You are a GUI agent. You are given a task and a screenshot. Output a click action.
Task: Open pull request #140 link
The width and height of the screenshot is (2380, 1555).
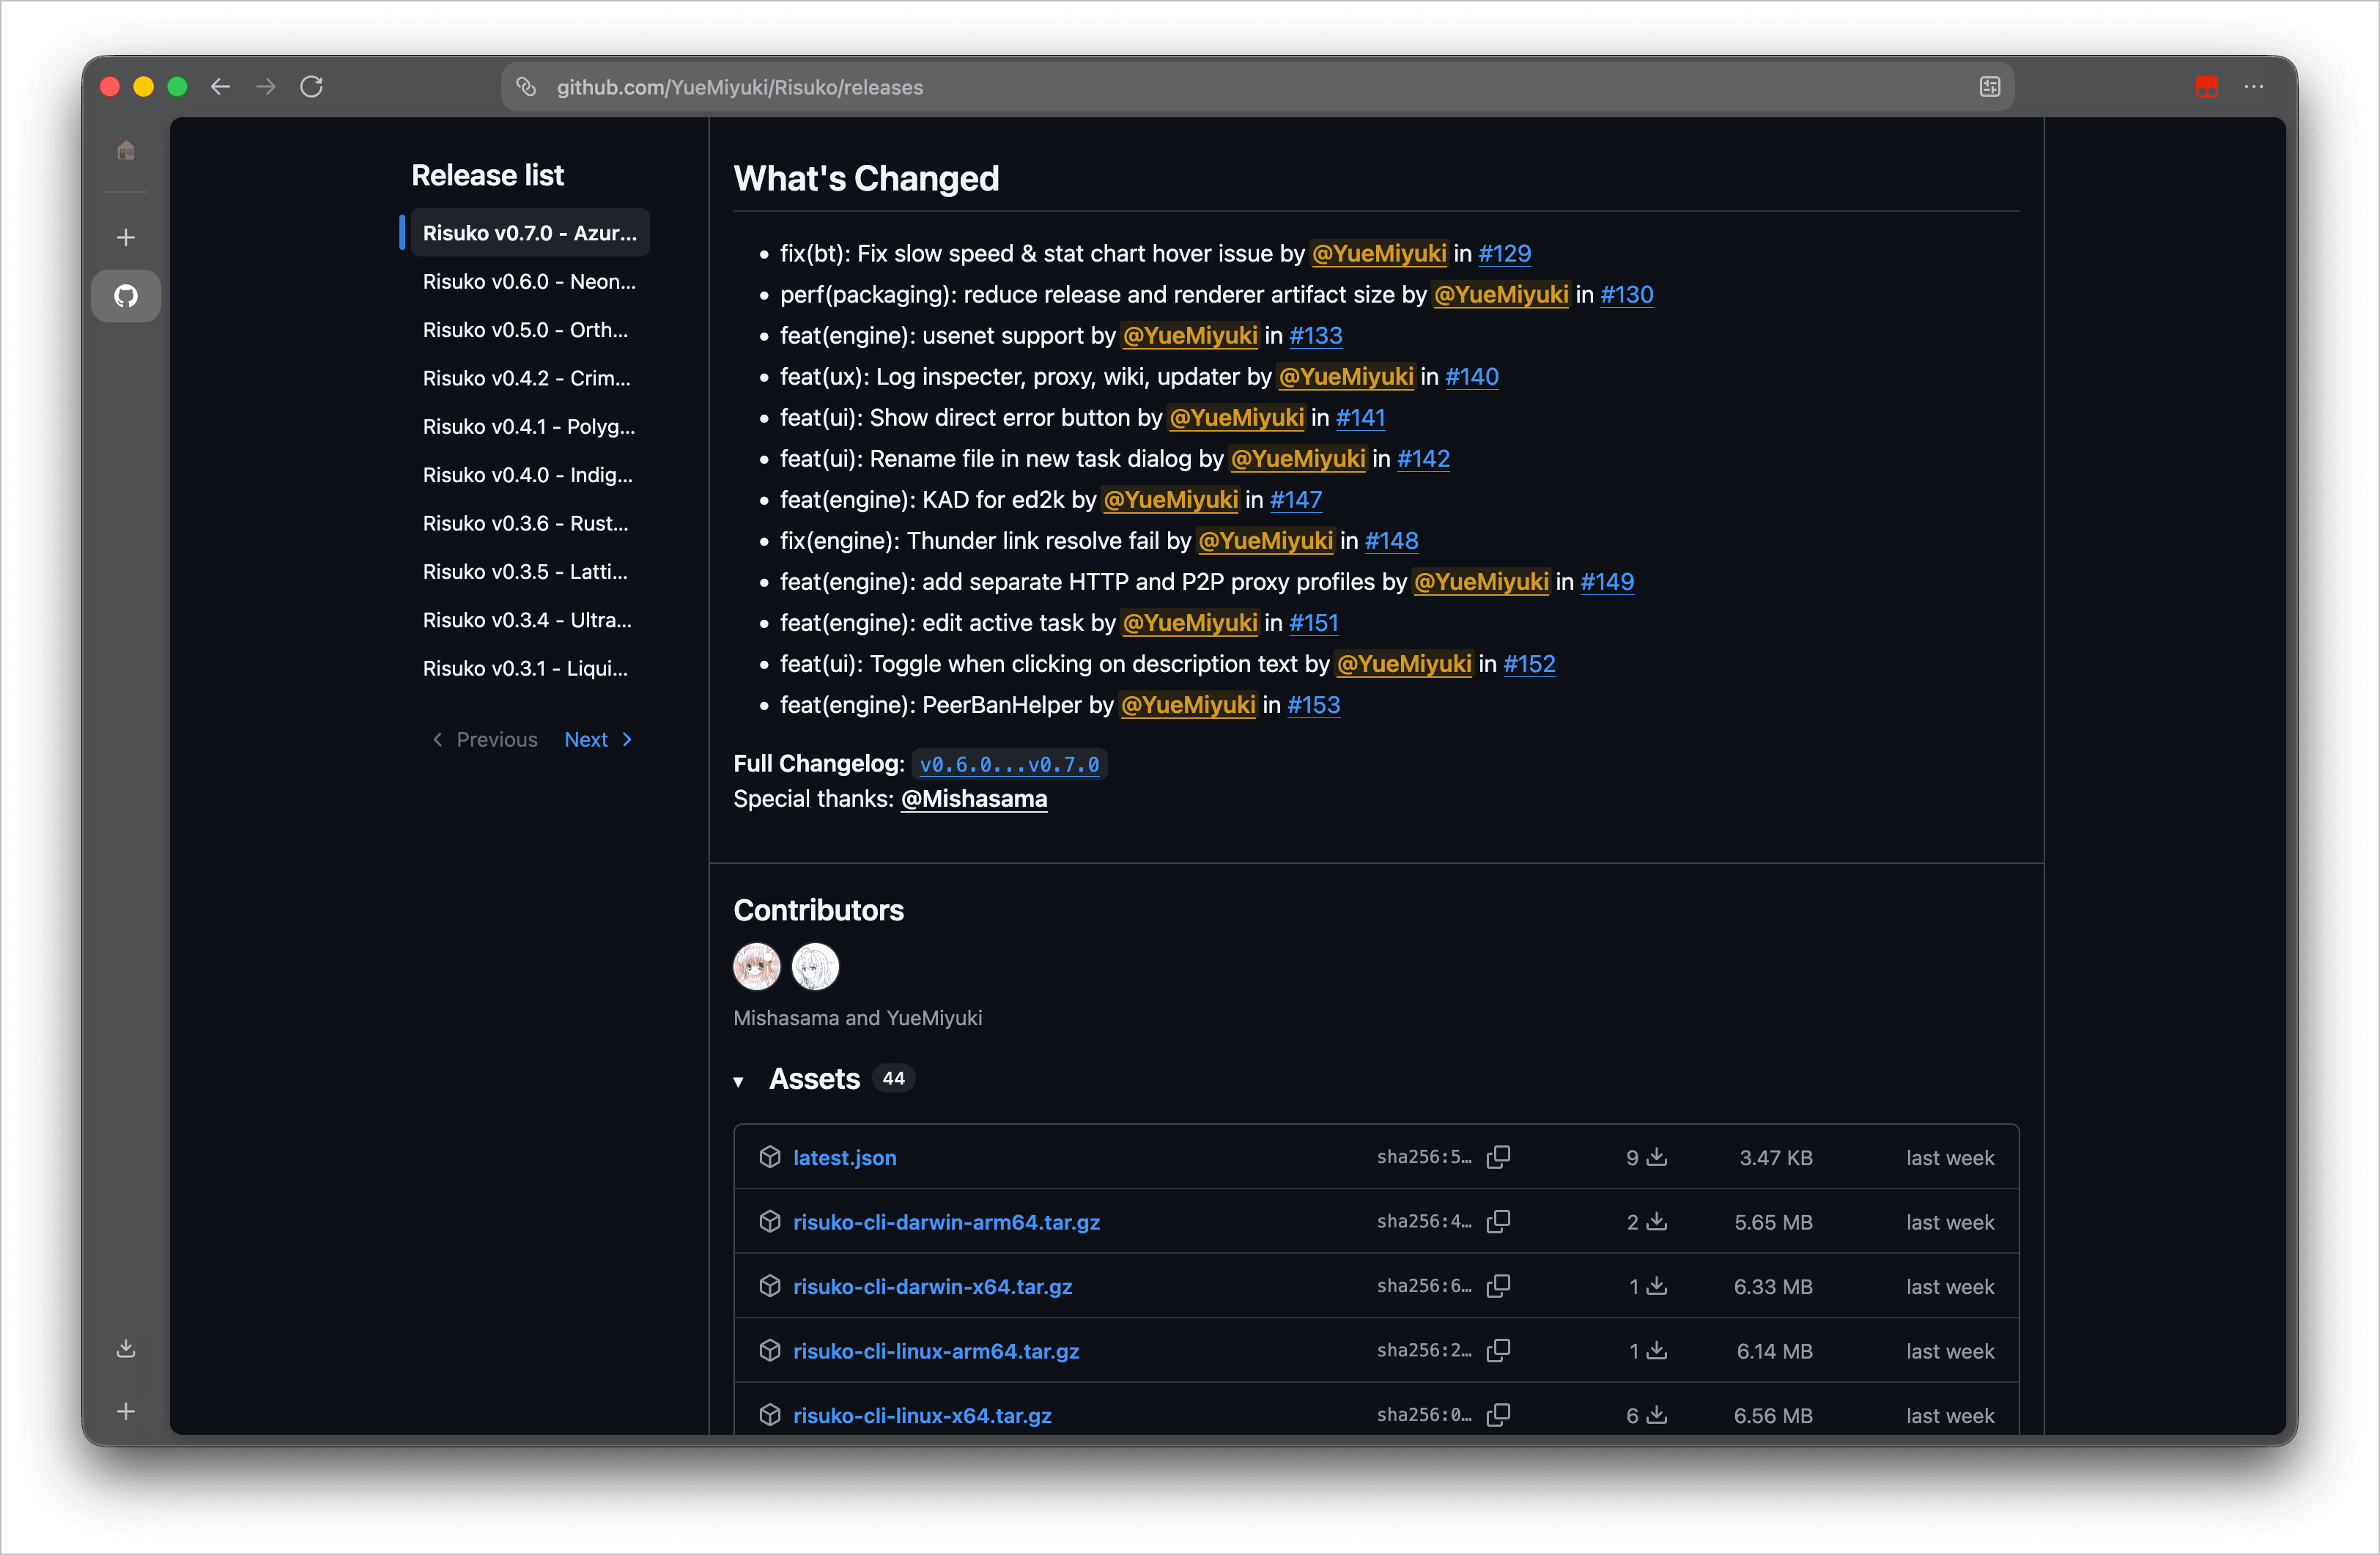click(x=1471, y=377)
